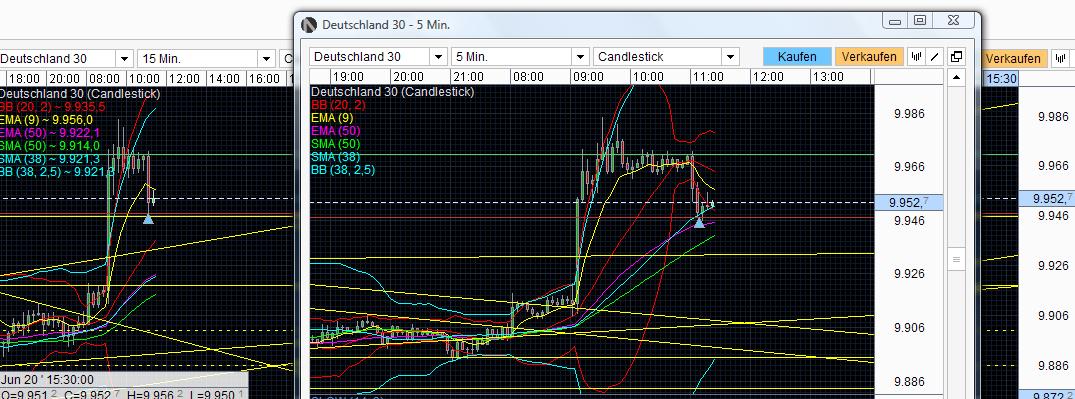Image resolution: width=1075 pixels, height=399 pixels.
Task: Click SMA (38) ~ 9.921,3 legend in background chart
Action: pos(50,158)
